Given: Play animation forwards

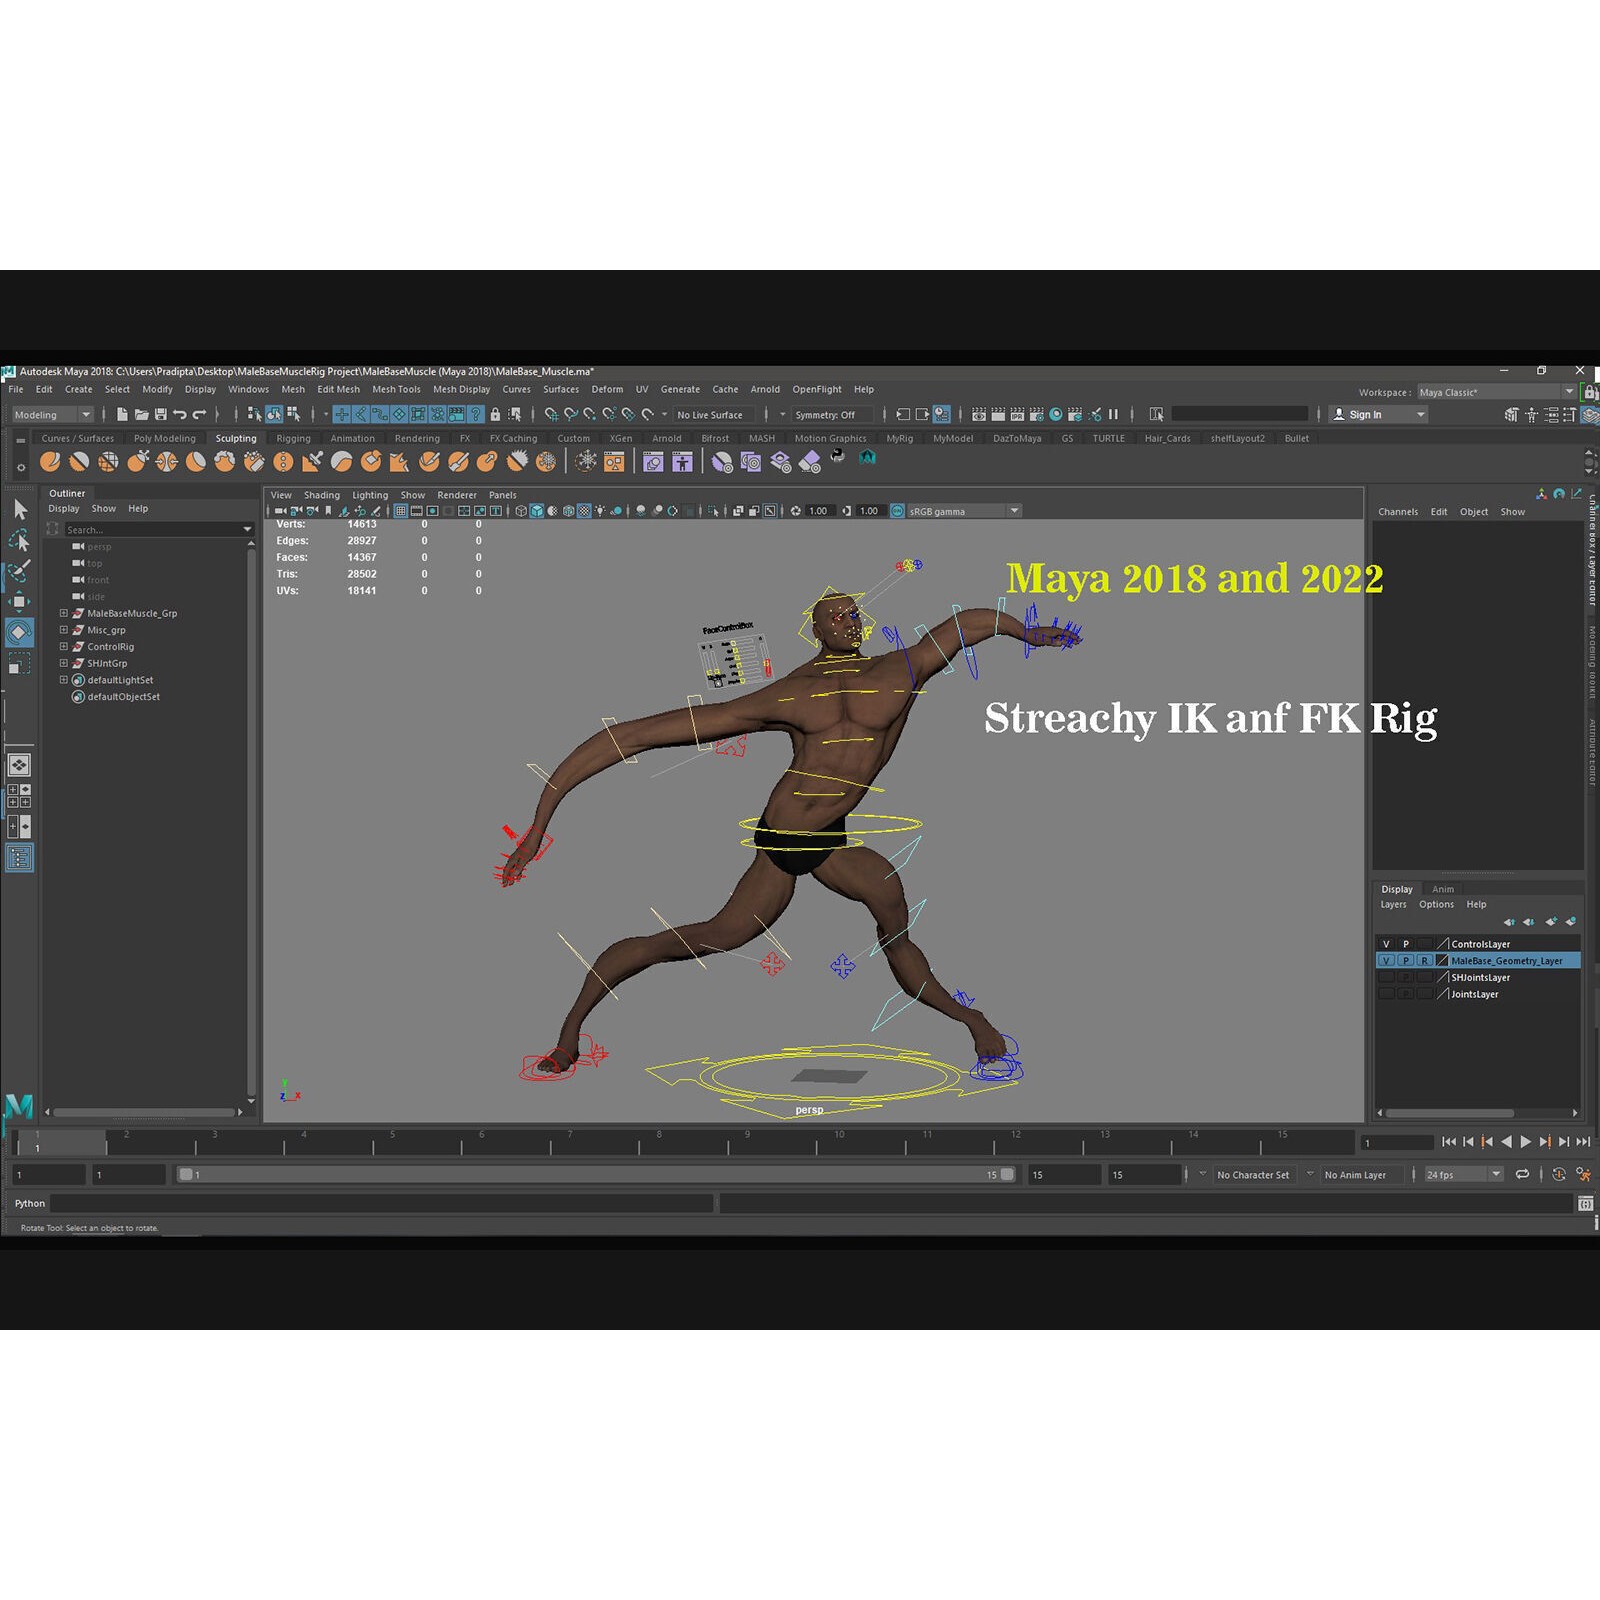Looking at the screenshot, I should [x=1526, y=1142].
